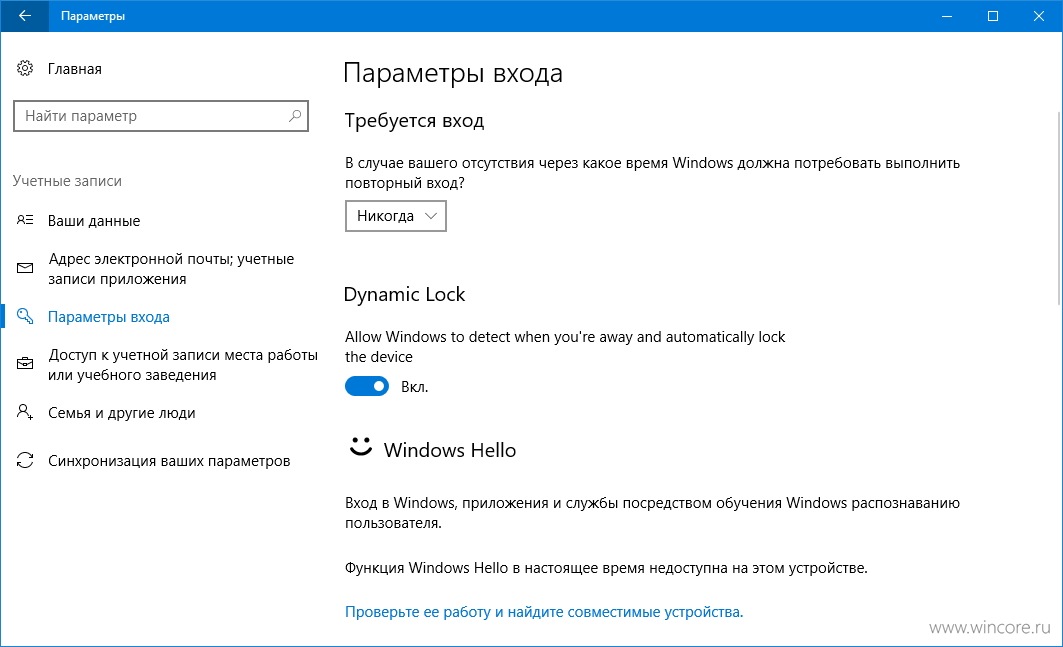
Task: Click the back arrow in title bar
Action: pyautogui.click(x=24, y=16)
